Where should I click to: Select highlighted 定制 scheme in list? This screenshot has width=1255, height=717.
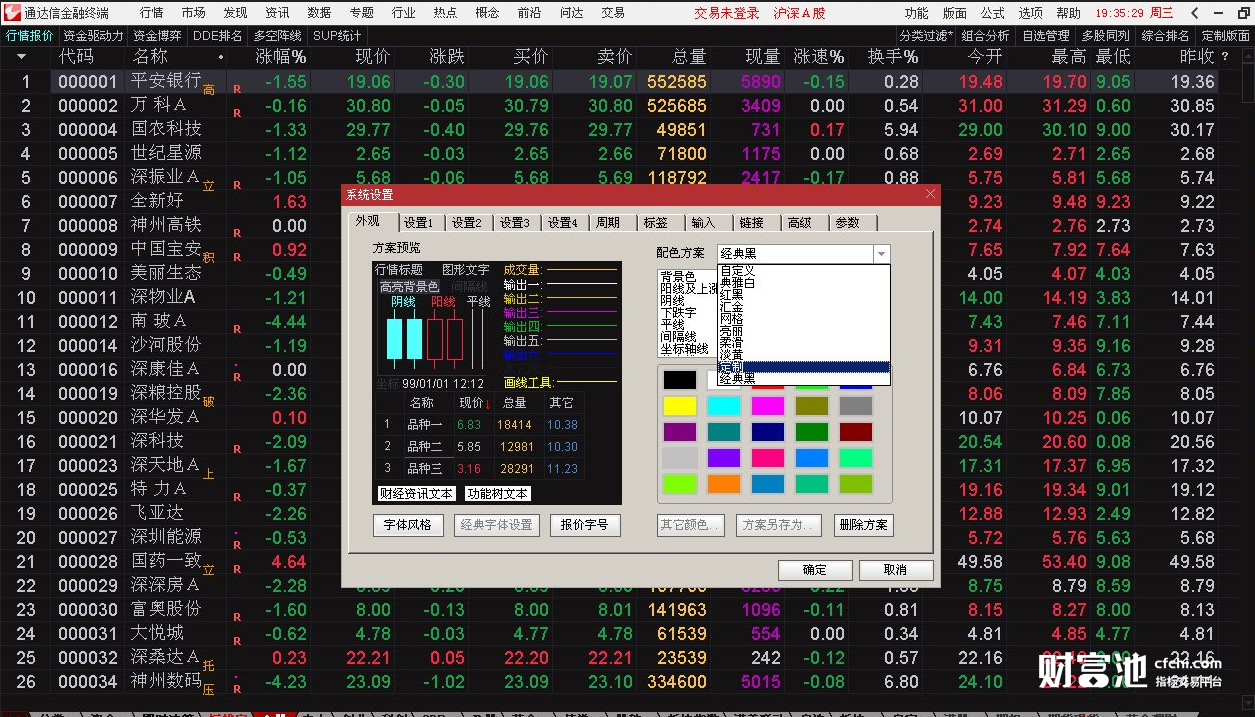803,367
